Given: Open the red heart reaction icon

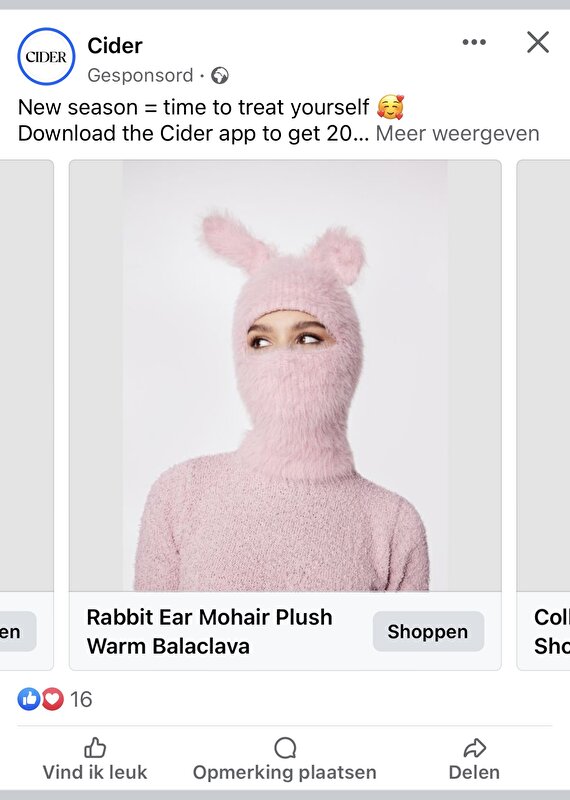Looking at the screenshot, I should 52,699.
